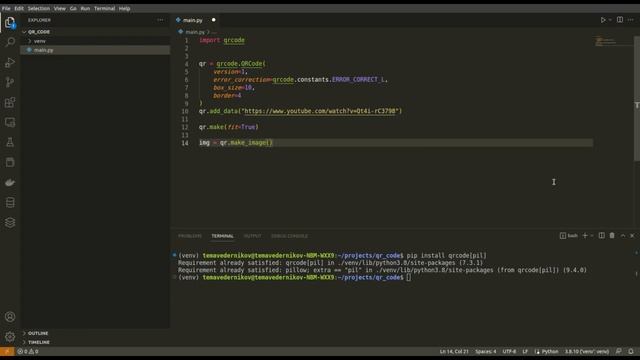Select interpreter 3.8.10 venv

tap(587, 351)
